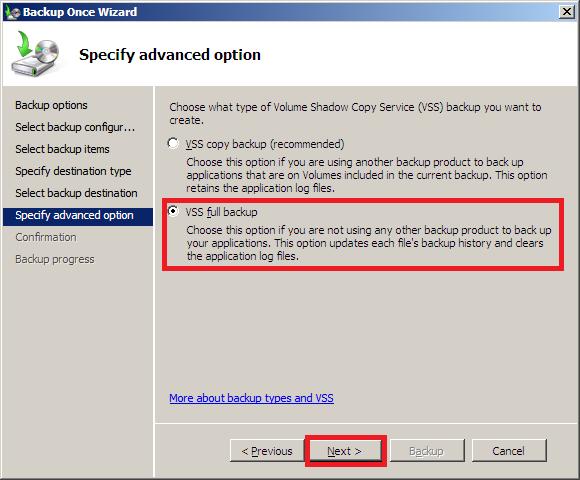Jump to the Select backup items step
The height and width of the screenshot is (480, 580).
click(x=63, y=149)
